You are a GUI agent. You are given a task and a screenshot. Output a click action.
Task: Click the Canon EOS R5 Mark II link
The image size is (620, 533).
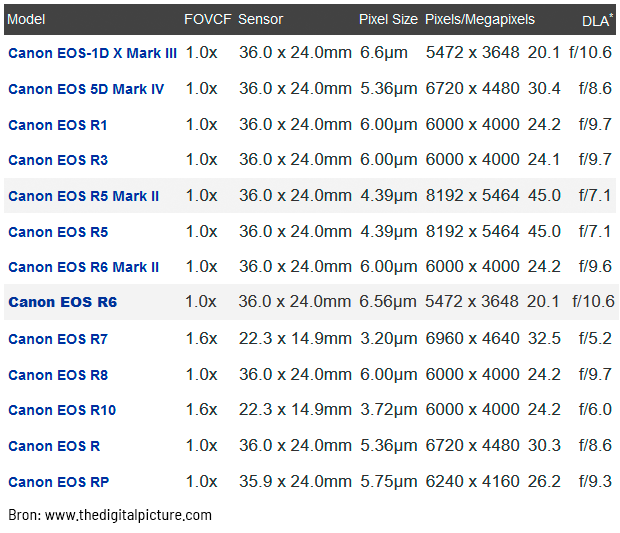(84, 196)
